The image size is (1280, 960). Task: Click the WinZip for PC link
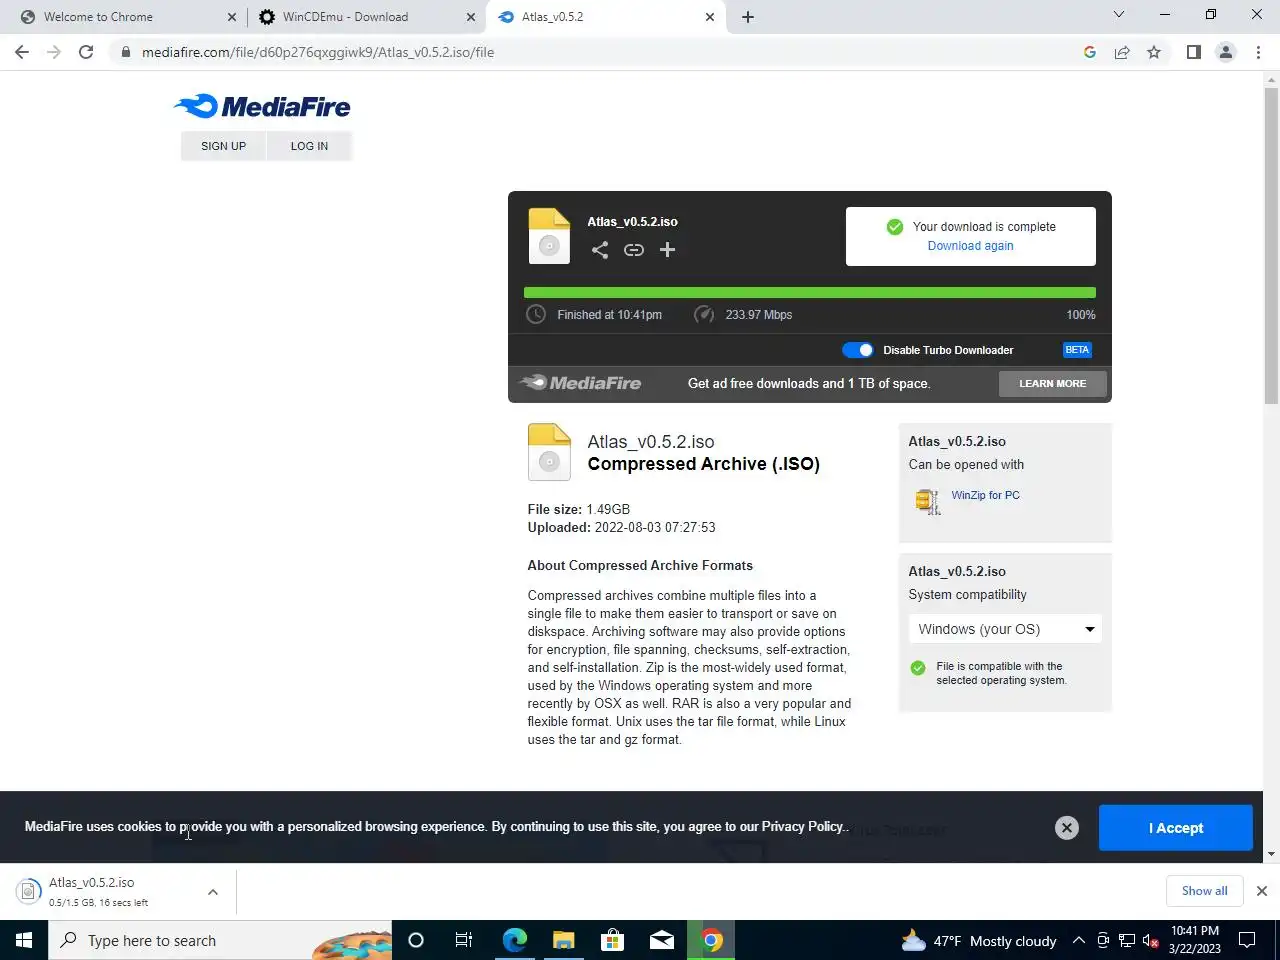point(985,495)
